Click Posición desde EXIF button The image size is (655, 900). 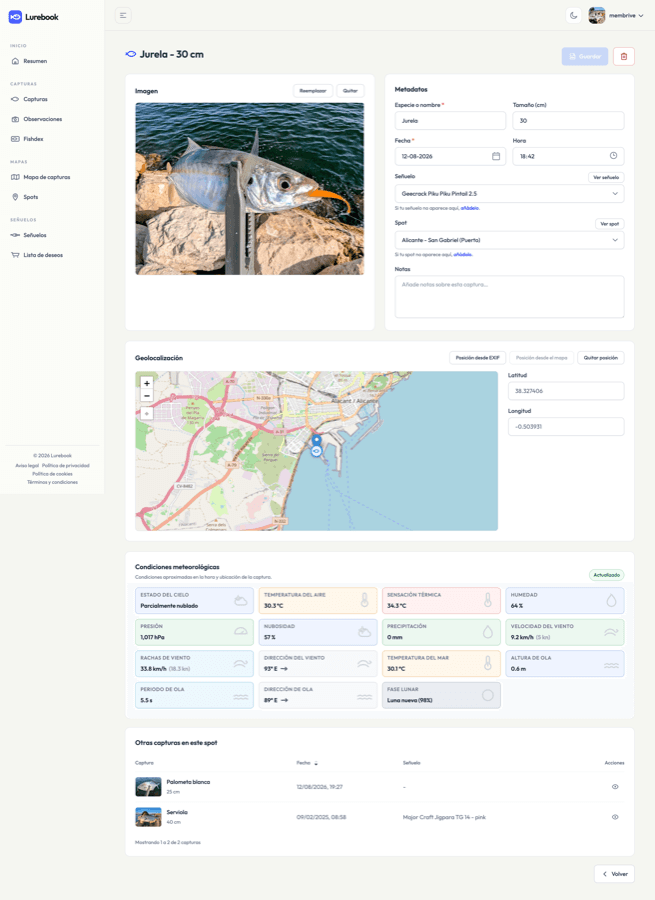478,358
